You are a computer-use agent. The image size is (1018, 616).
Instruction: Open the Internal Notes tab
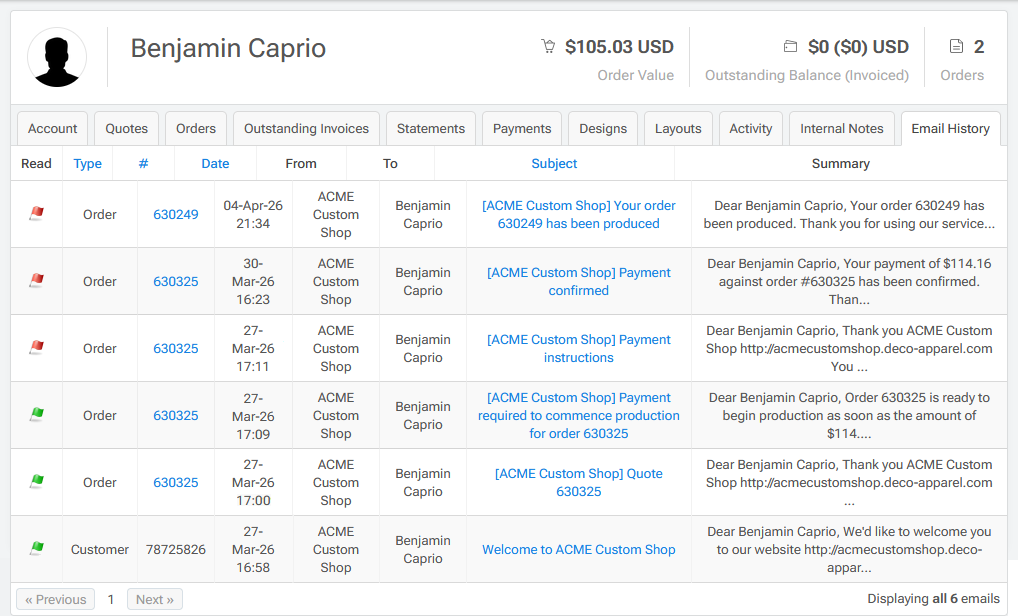pyautogui.click(x=841, y=128)
